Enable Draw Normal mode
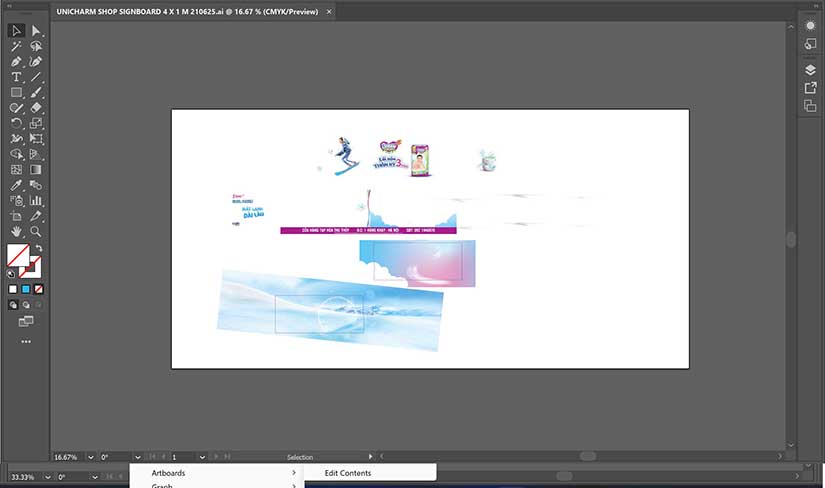The width and height of the screenshot is (825, 488). (x=13, y=305)
